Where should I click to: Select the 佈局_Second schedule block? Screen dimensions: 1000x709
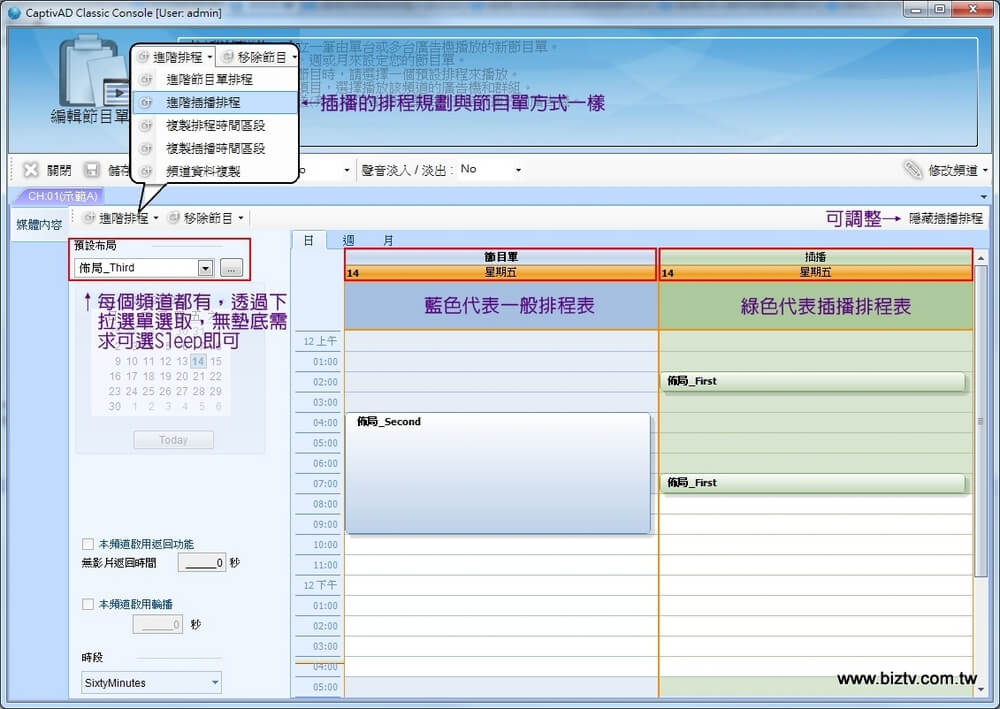pyautogui.click(x=497, y=472)
